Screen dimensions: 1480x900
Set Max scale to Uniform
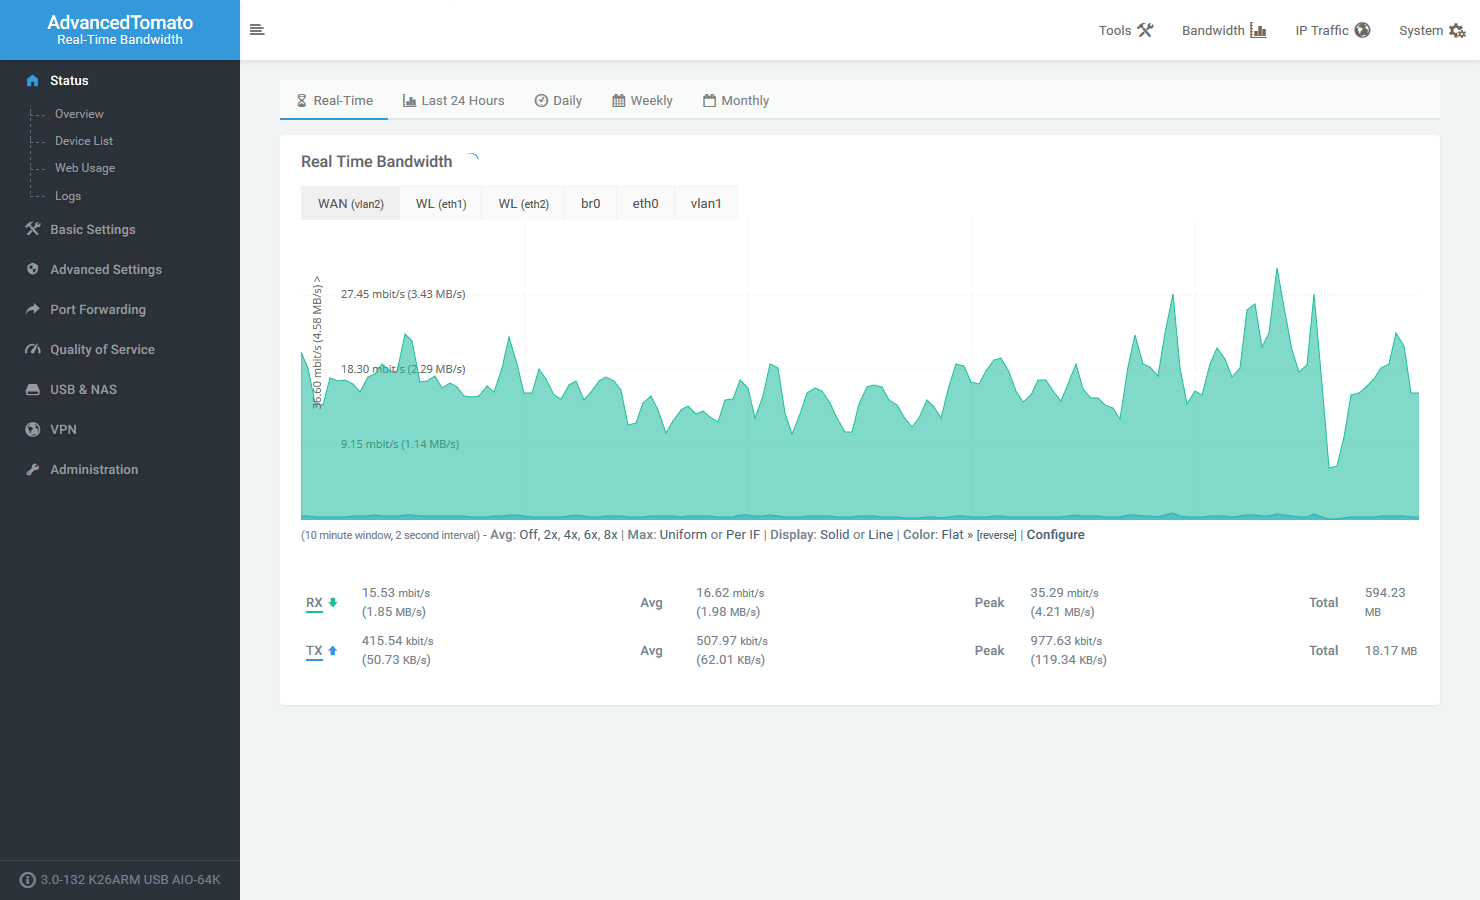(x=683, y=535)
